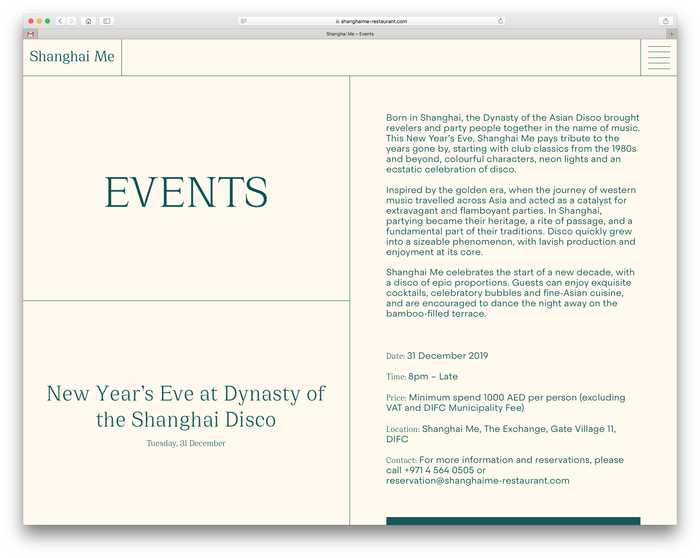Minimize the window with the yellow button
The width and height of the screenshot is (700, 558).
tap(39, 21)
